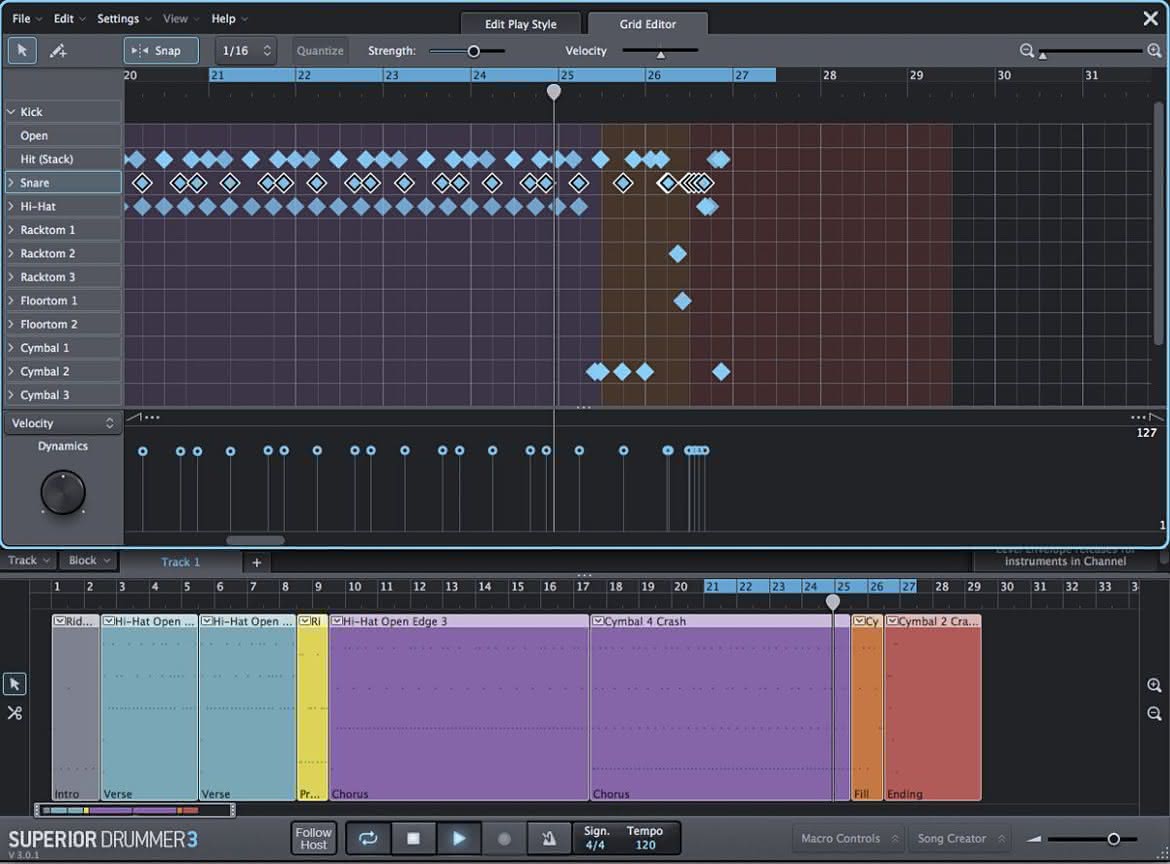Click the Grid Editor zoom out magnifier

pos(1027,51)
